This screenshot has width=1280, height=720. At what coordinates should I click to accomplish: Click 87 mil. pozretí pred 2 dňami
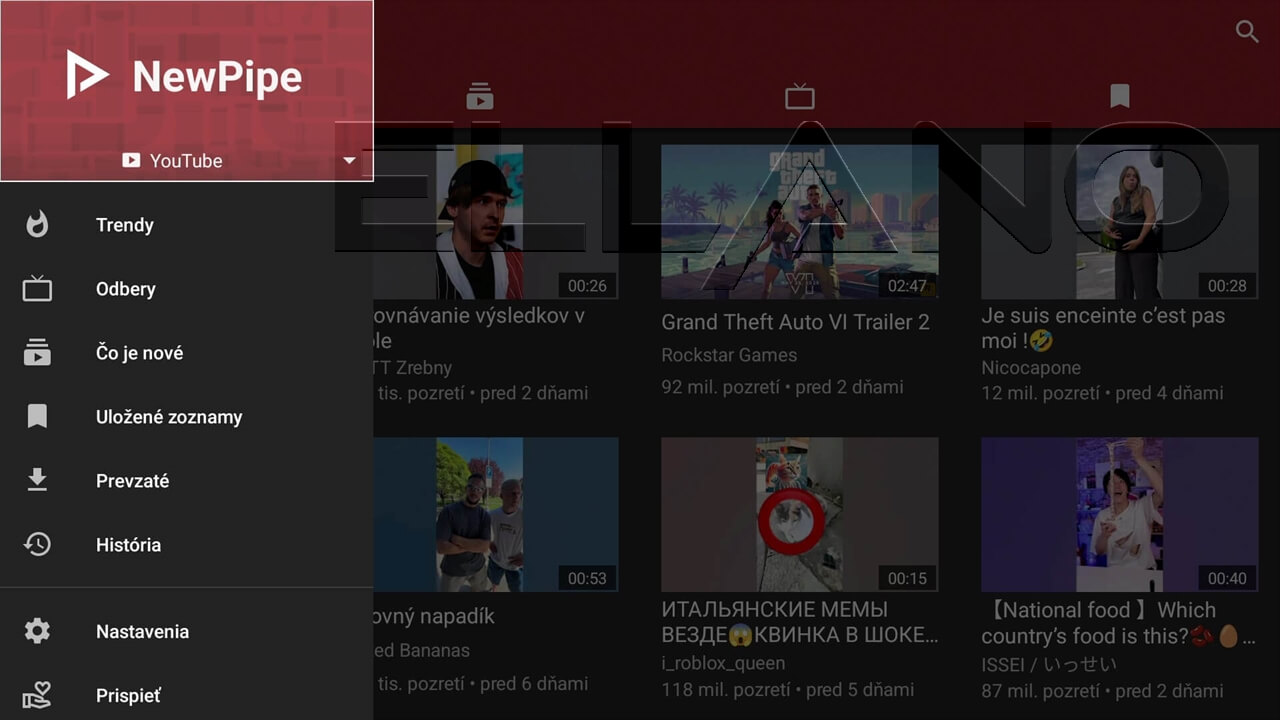(1102, 689)
